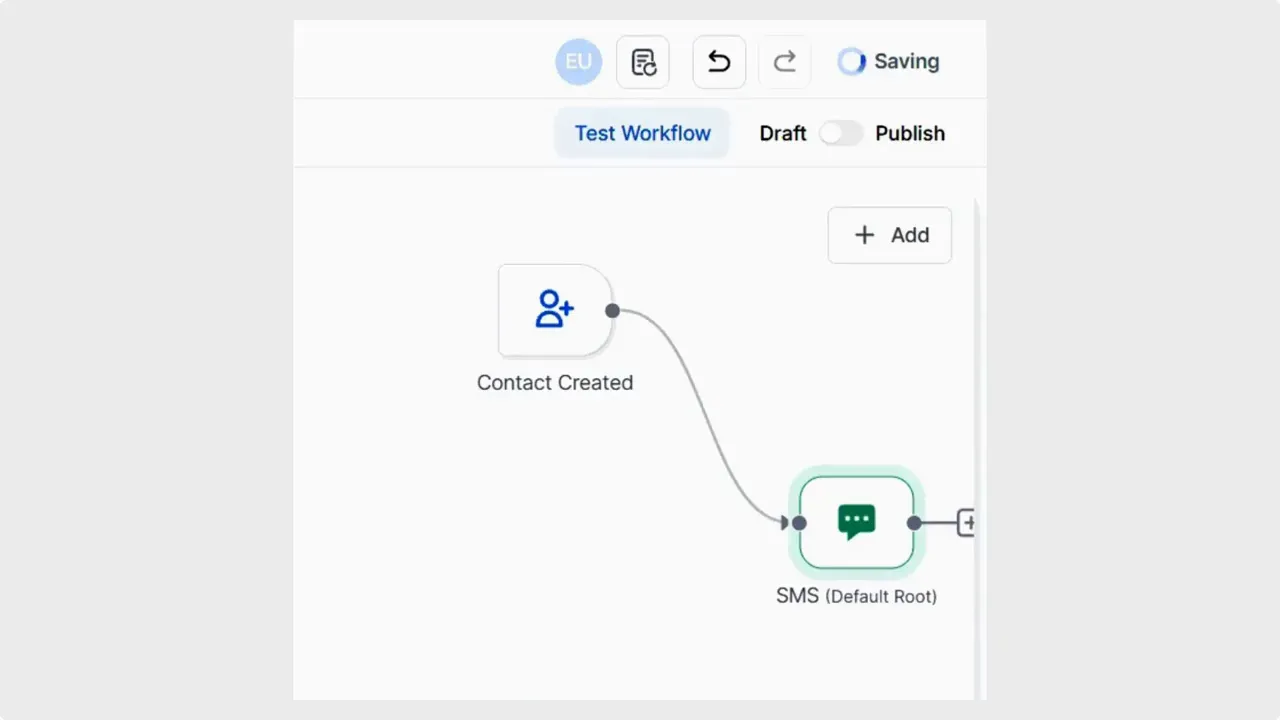Click the Add button to insert an action
Viewport: 1280px width, 720px height.
pos(890,235)
